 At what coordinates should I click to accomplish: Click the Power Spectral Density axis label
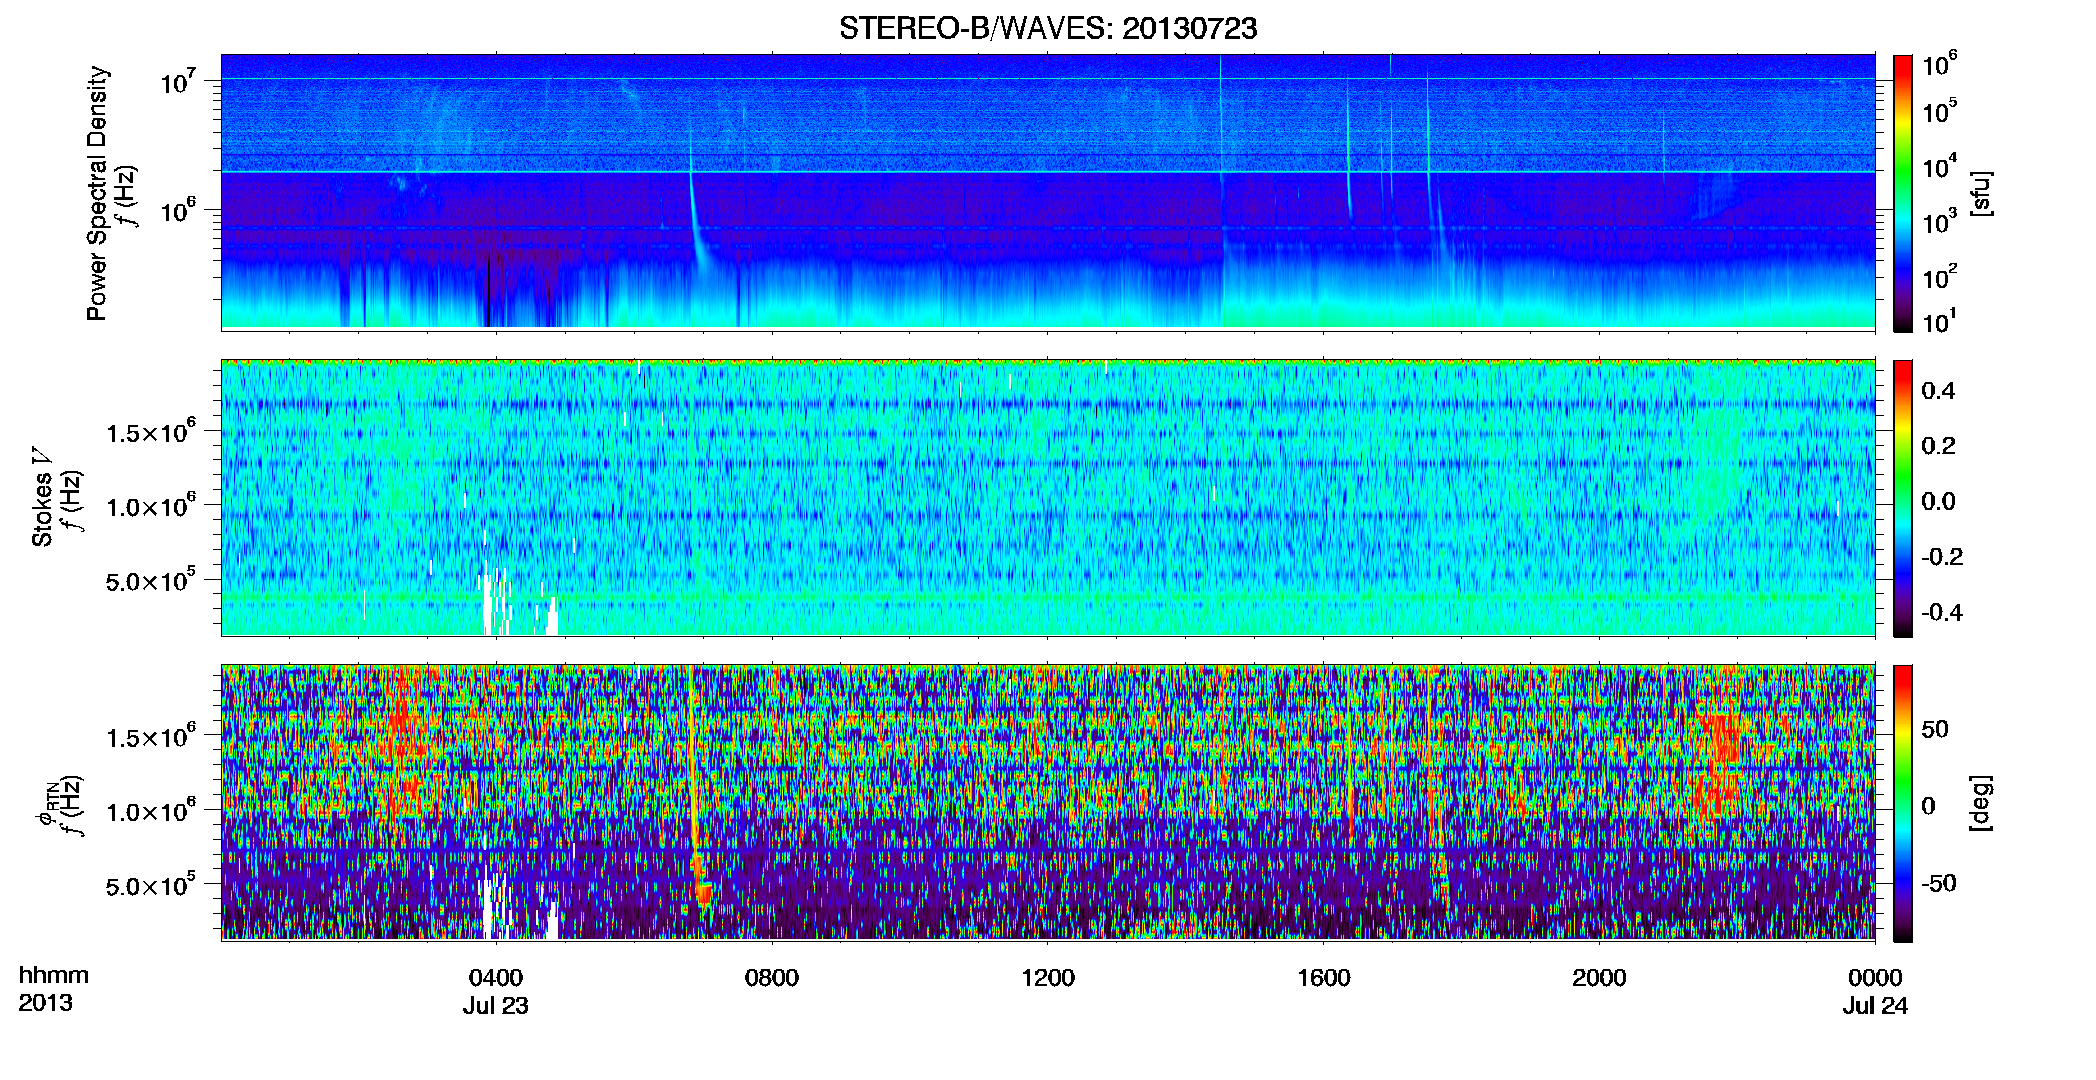click(97, 193)
